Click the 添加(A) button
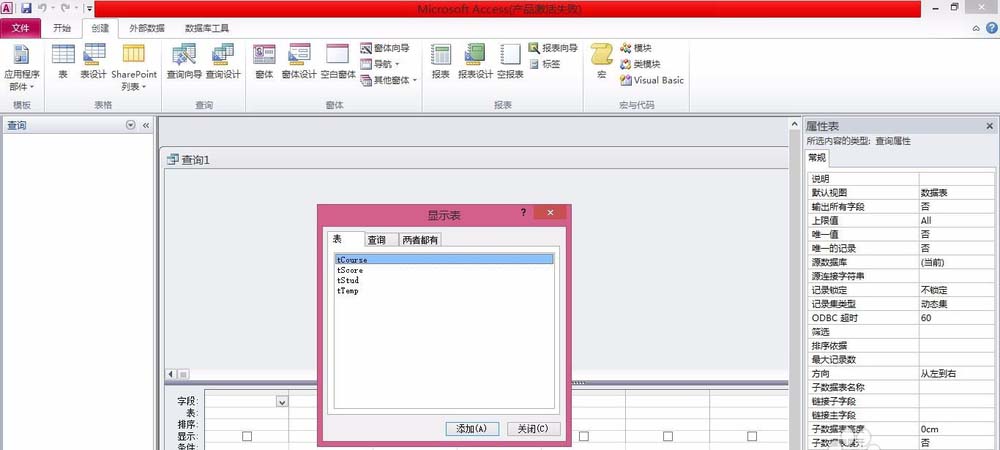The height and width of the screenshot is (450, 1000). [x=471, y=428]
